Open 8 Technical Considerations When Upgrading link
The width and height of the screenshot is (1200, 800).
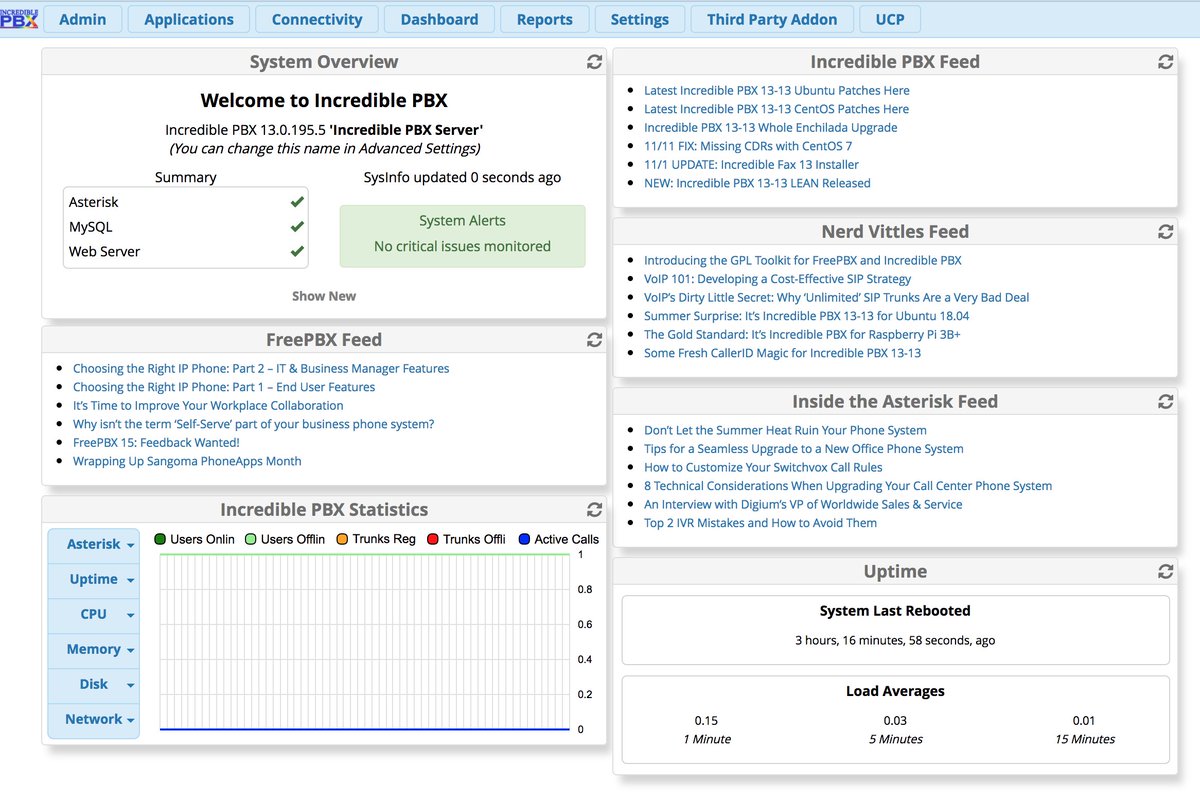coord(848,486)
